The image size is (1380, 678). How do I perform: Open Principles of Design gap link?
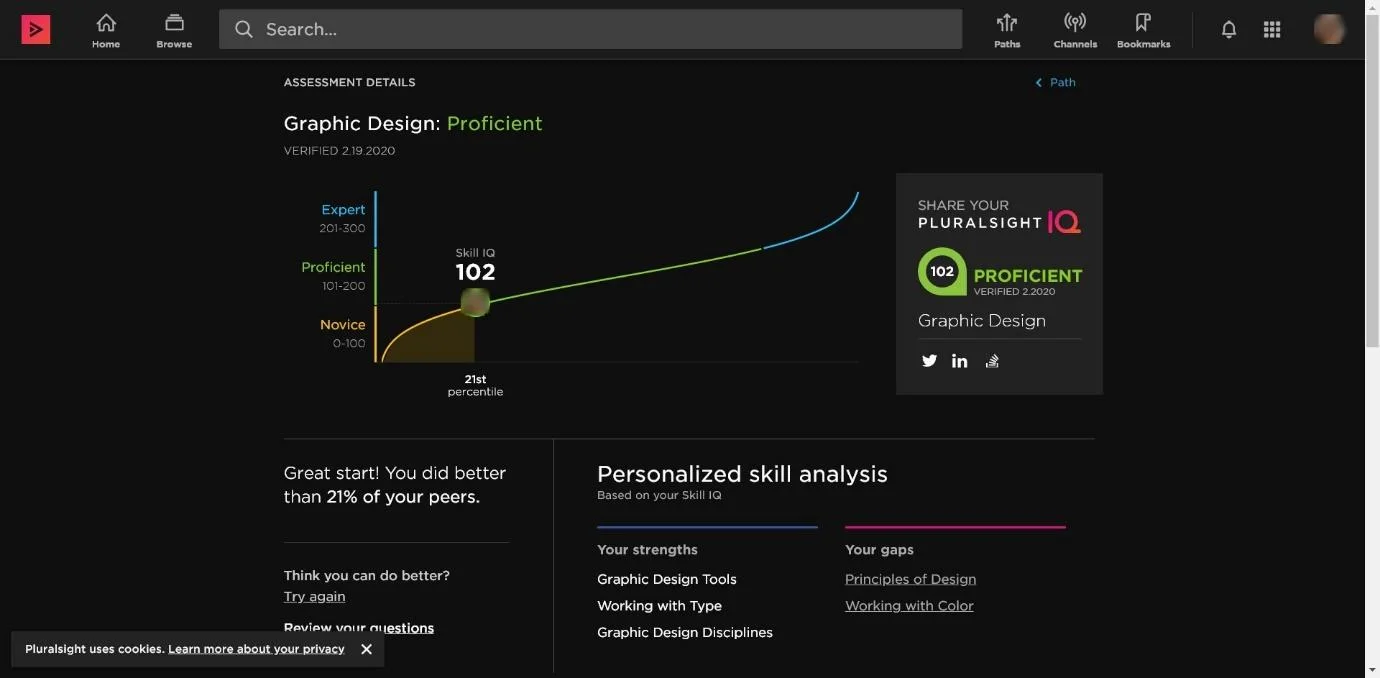click(910, 579)
